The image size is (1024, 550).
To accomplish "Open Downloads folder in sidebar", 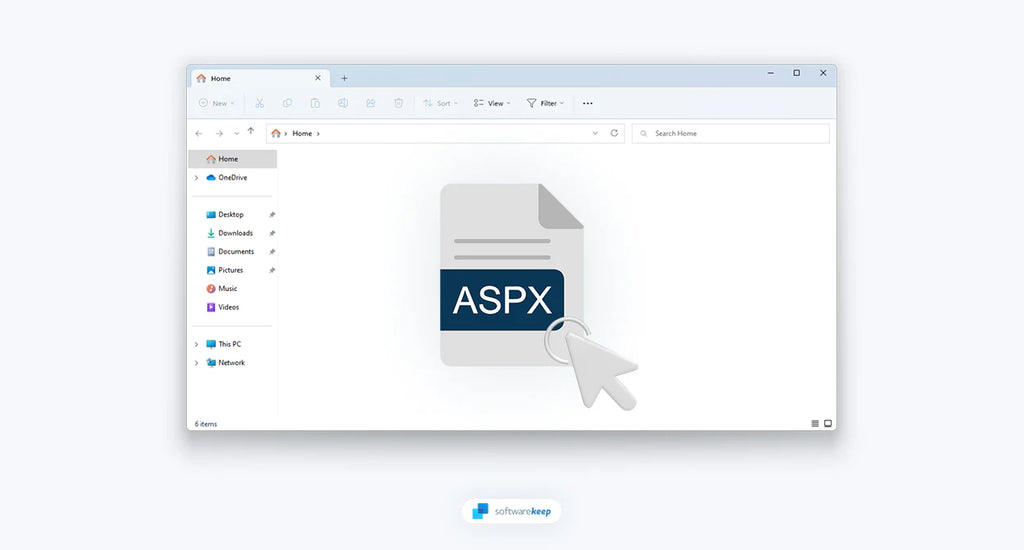I will (x=235, y=233).
